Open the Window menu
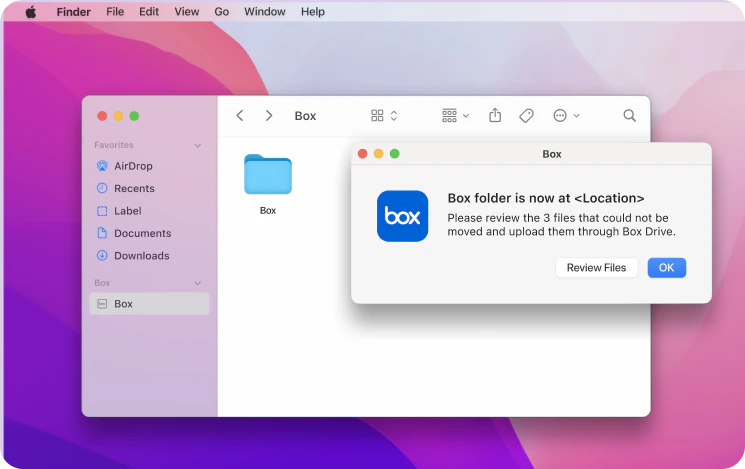 [x=265, y=12]
